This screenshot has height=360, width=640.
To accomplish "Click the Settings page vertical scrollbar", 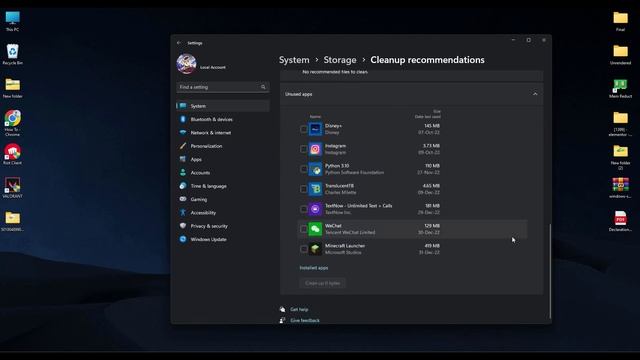I will pyautogui.click(x=550, y=271).
